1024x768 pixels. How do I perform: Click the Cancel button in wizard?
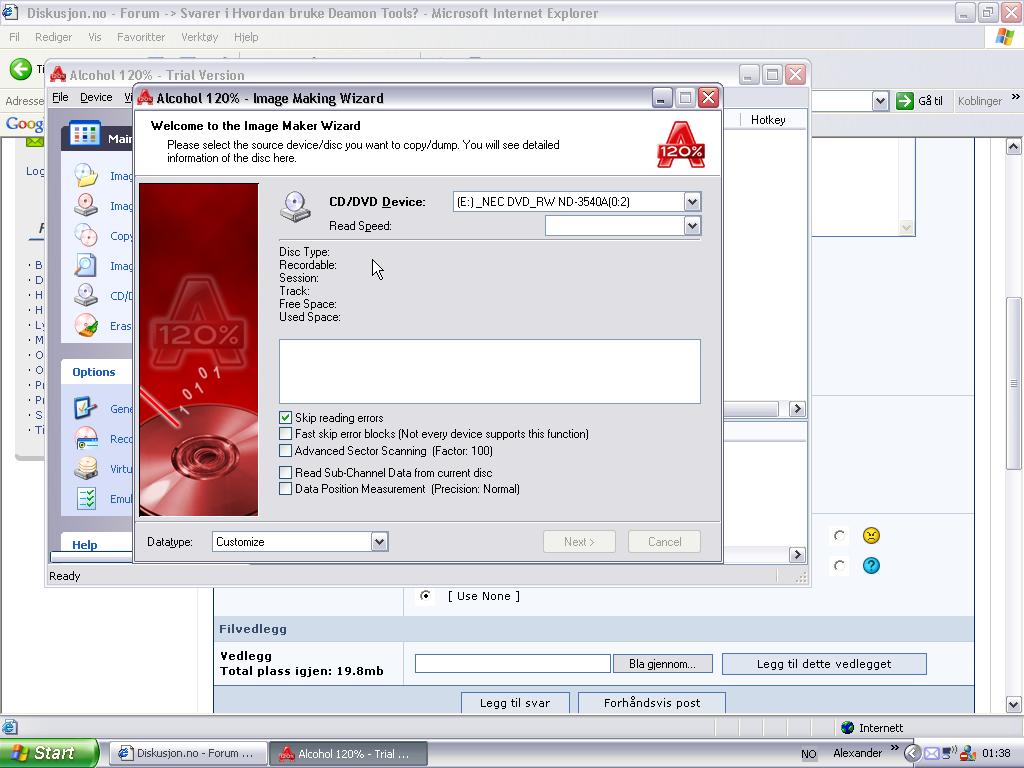pyautogui.click(x=664, y=541)
